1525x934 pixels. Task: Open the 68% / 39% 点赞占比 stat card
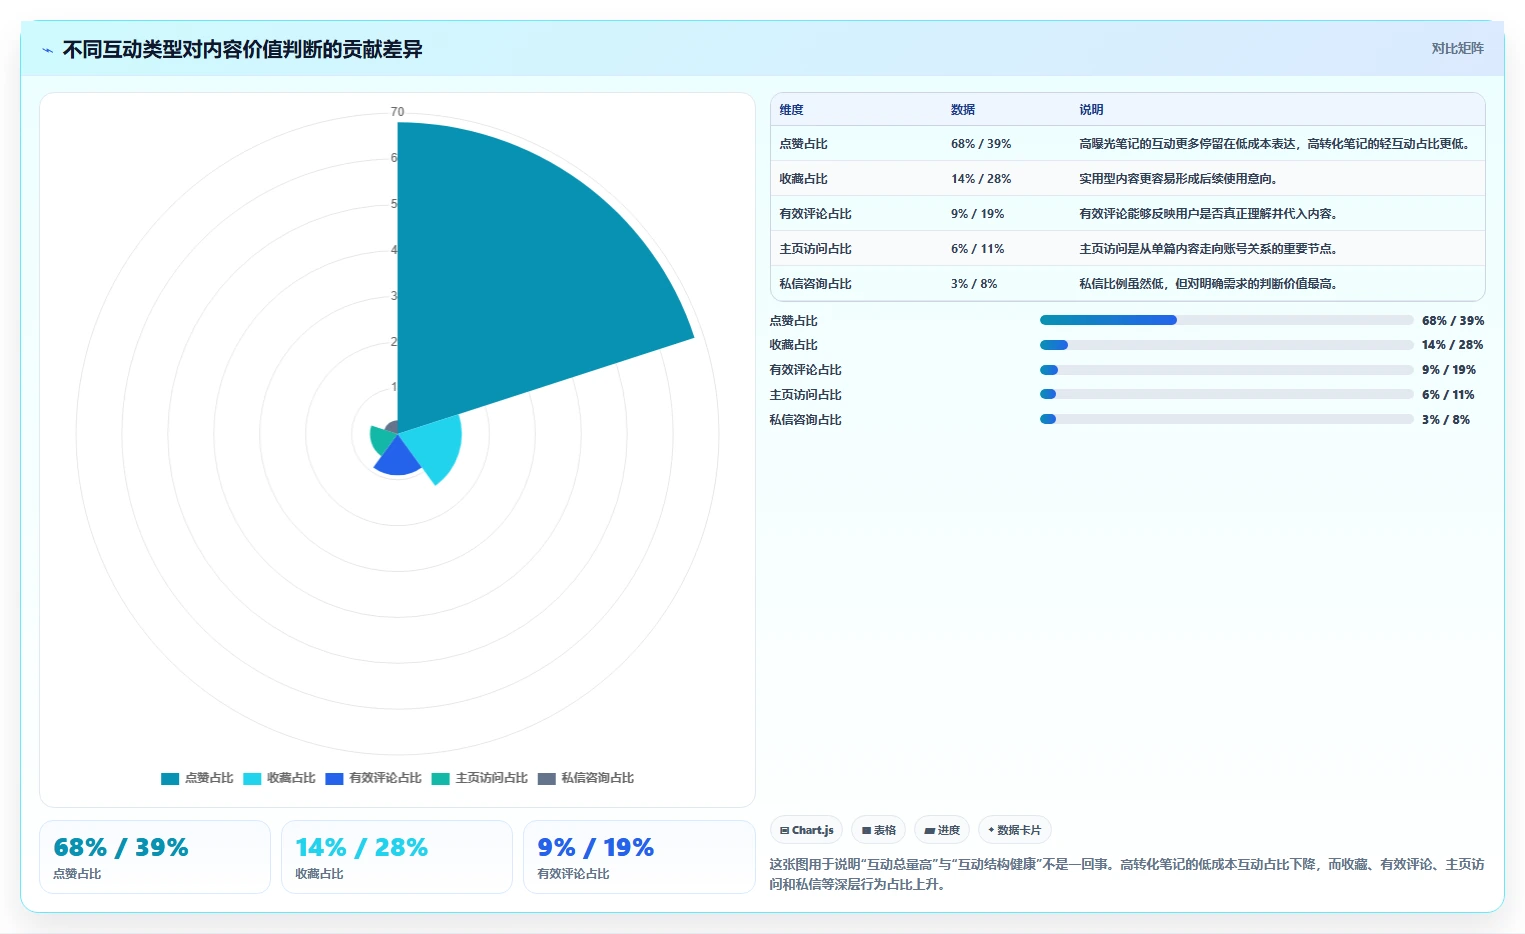coord(155,857)
